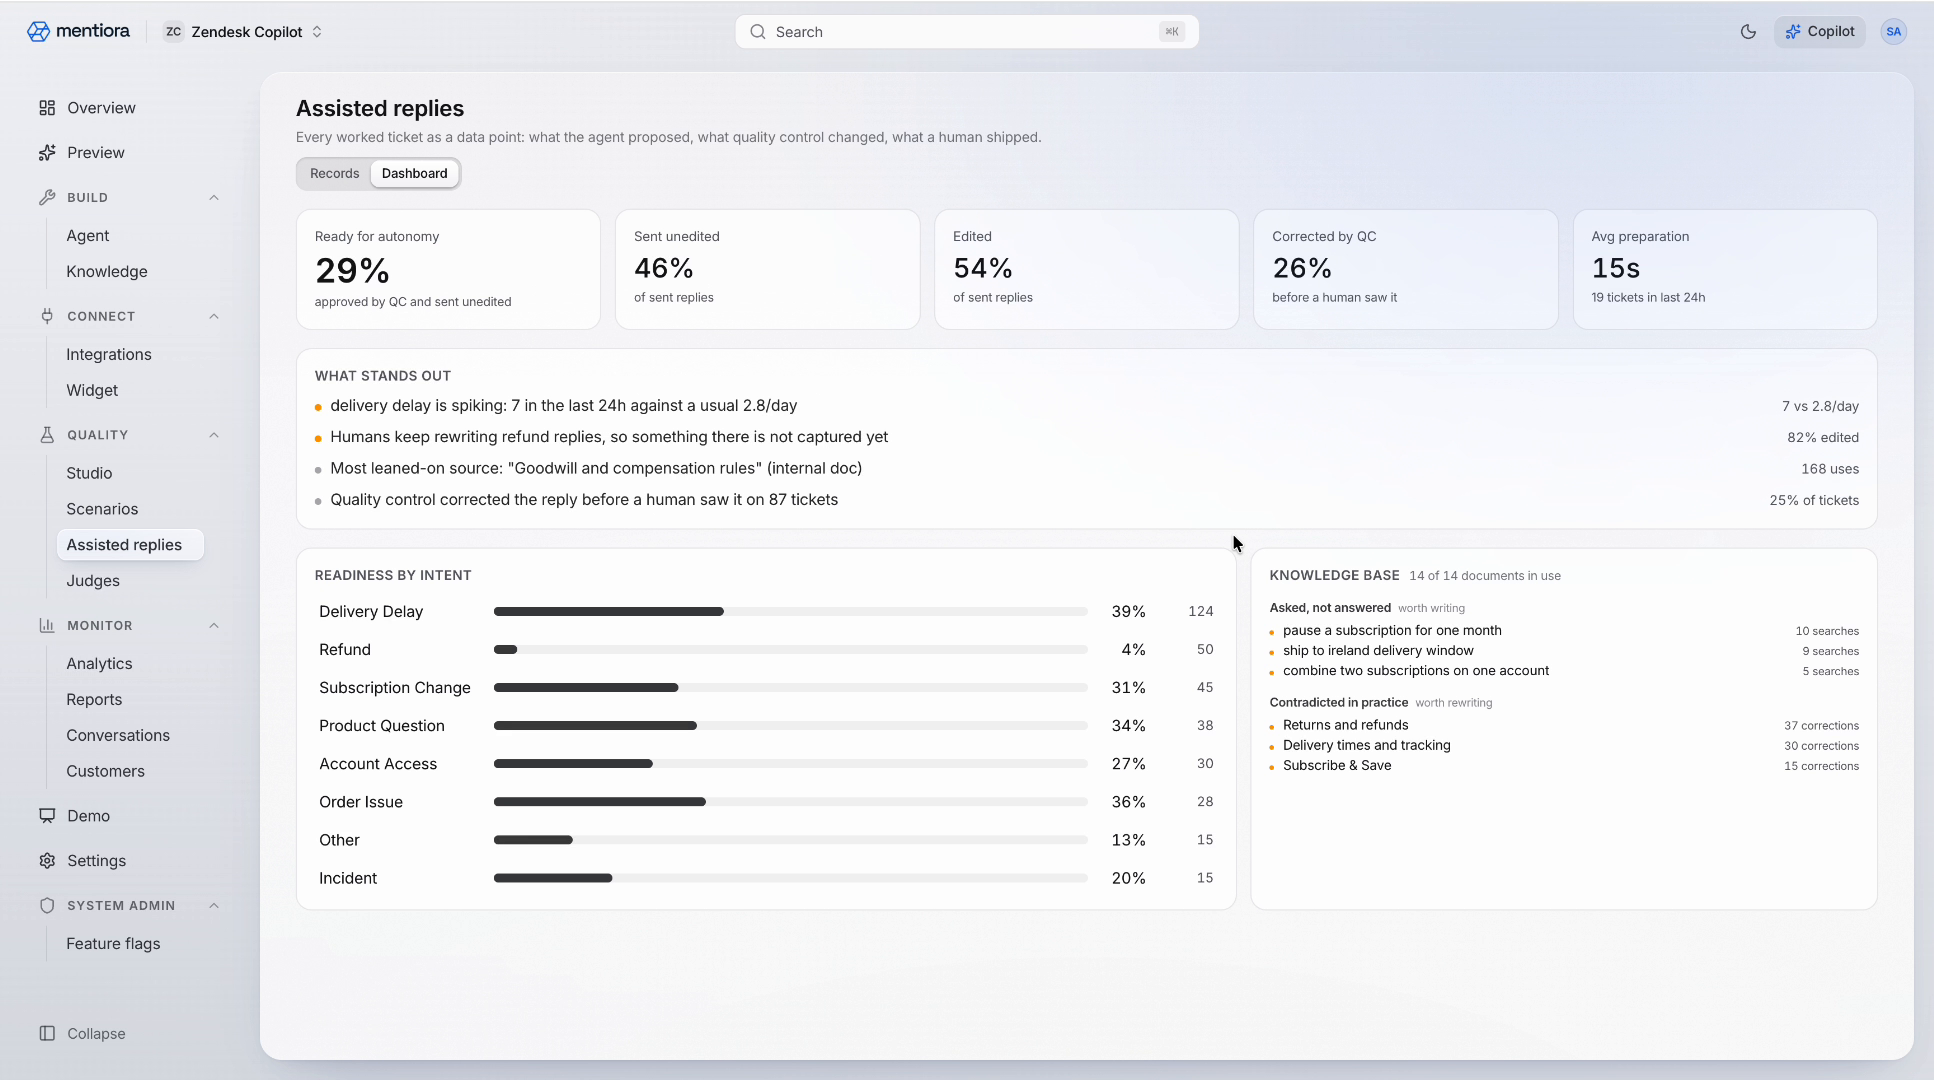Click the Refund readiness bar

(x=790, y=650)
